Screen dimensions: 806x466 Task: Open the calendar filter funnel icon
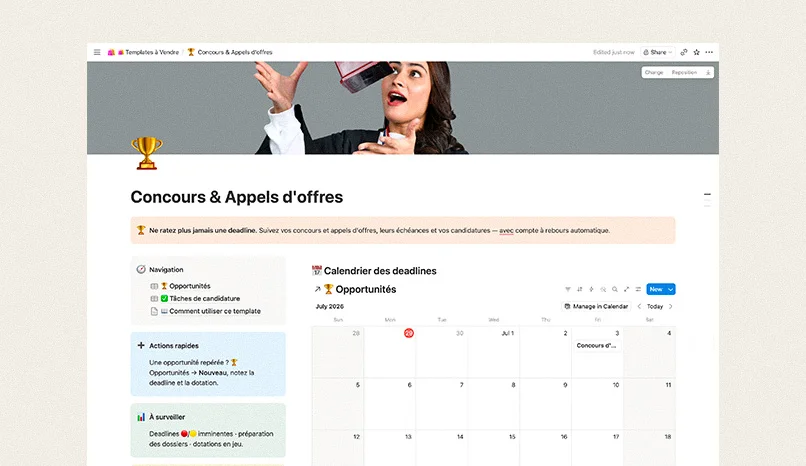567,289
